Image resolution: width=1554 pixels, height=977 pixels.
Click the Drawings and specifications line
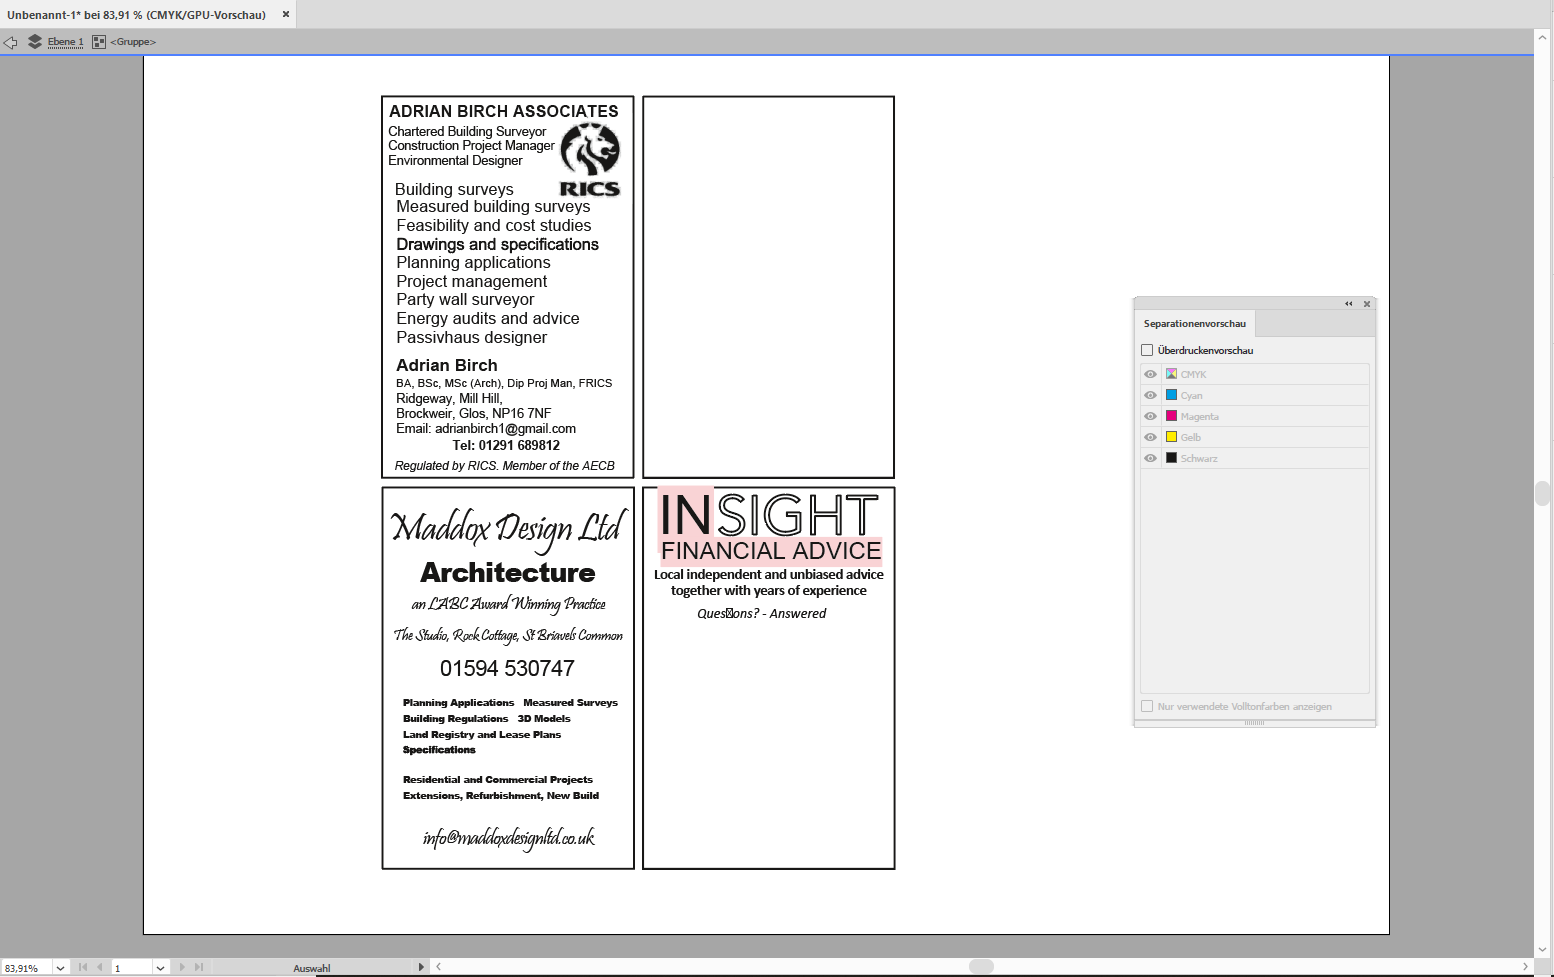497,245
